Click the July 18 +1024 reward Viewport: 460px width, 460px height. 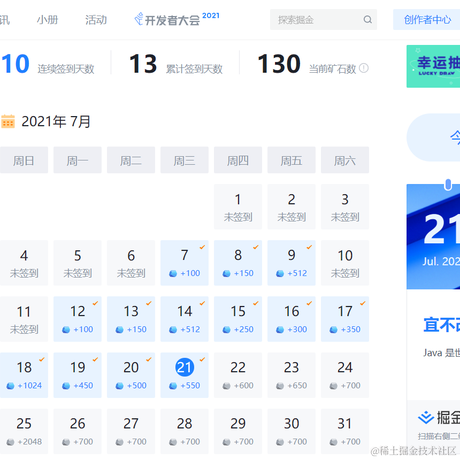click(x=24, y=375)
